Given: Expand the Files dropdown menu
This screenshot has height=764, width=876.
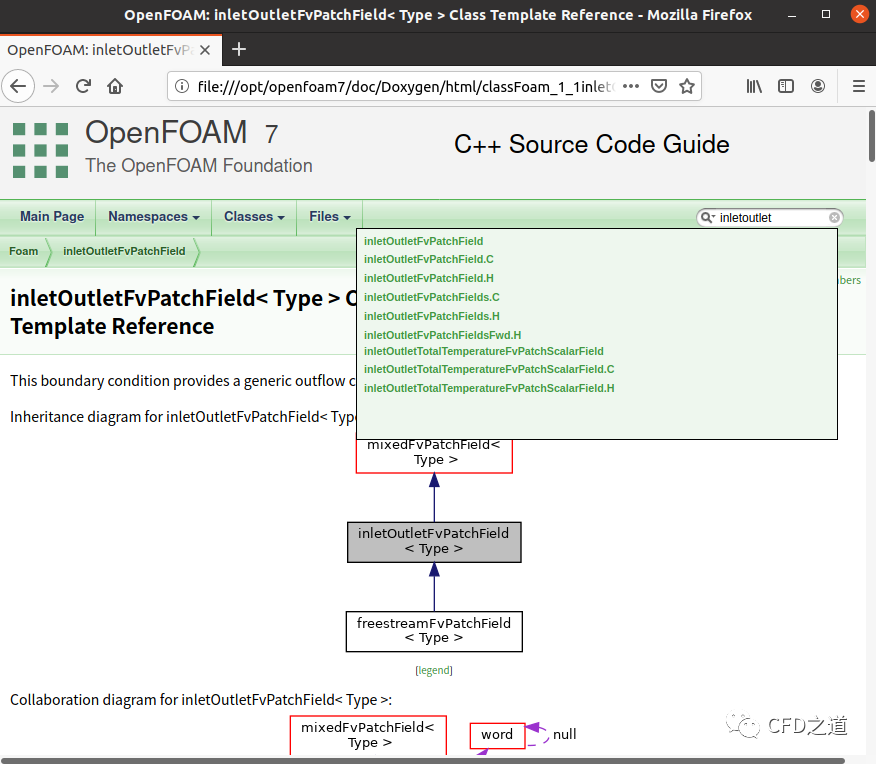Looking at the screenshot, I should pyautogui.click(x=329, y=217).
